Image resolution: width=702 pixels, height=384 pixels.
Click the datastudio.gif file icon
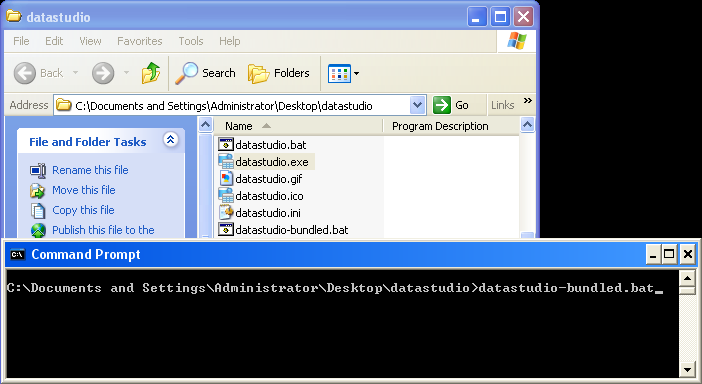[x=226, y=179]
